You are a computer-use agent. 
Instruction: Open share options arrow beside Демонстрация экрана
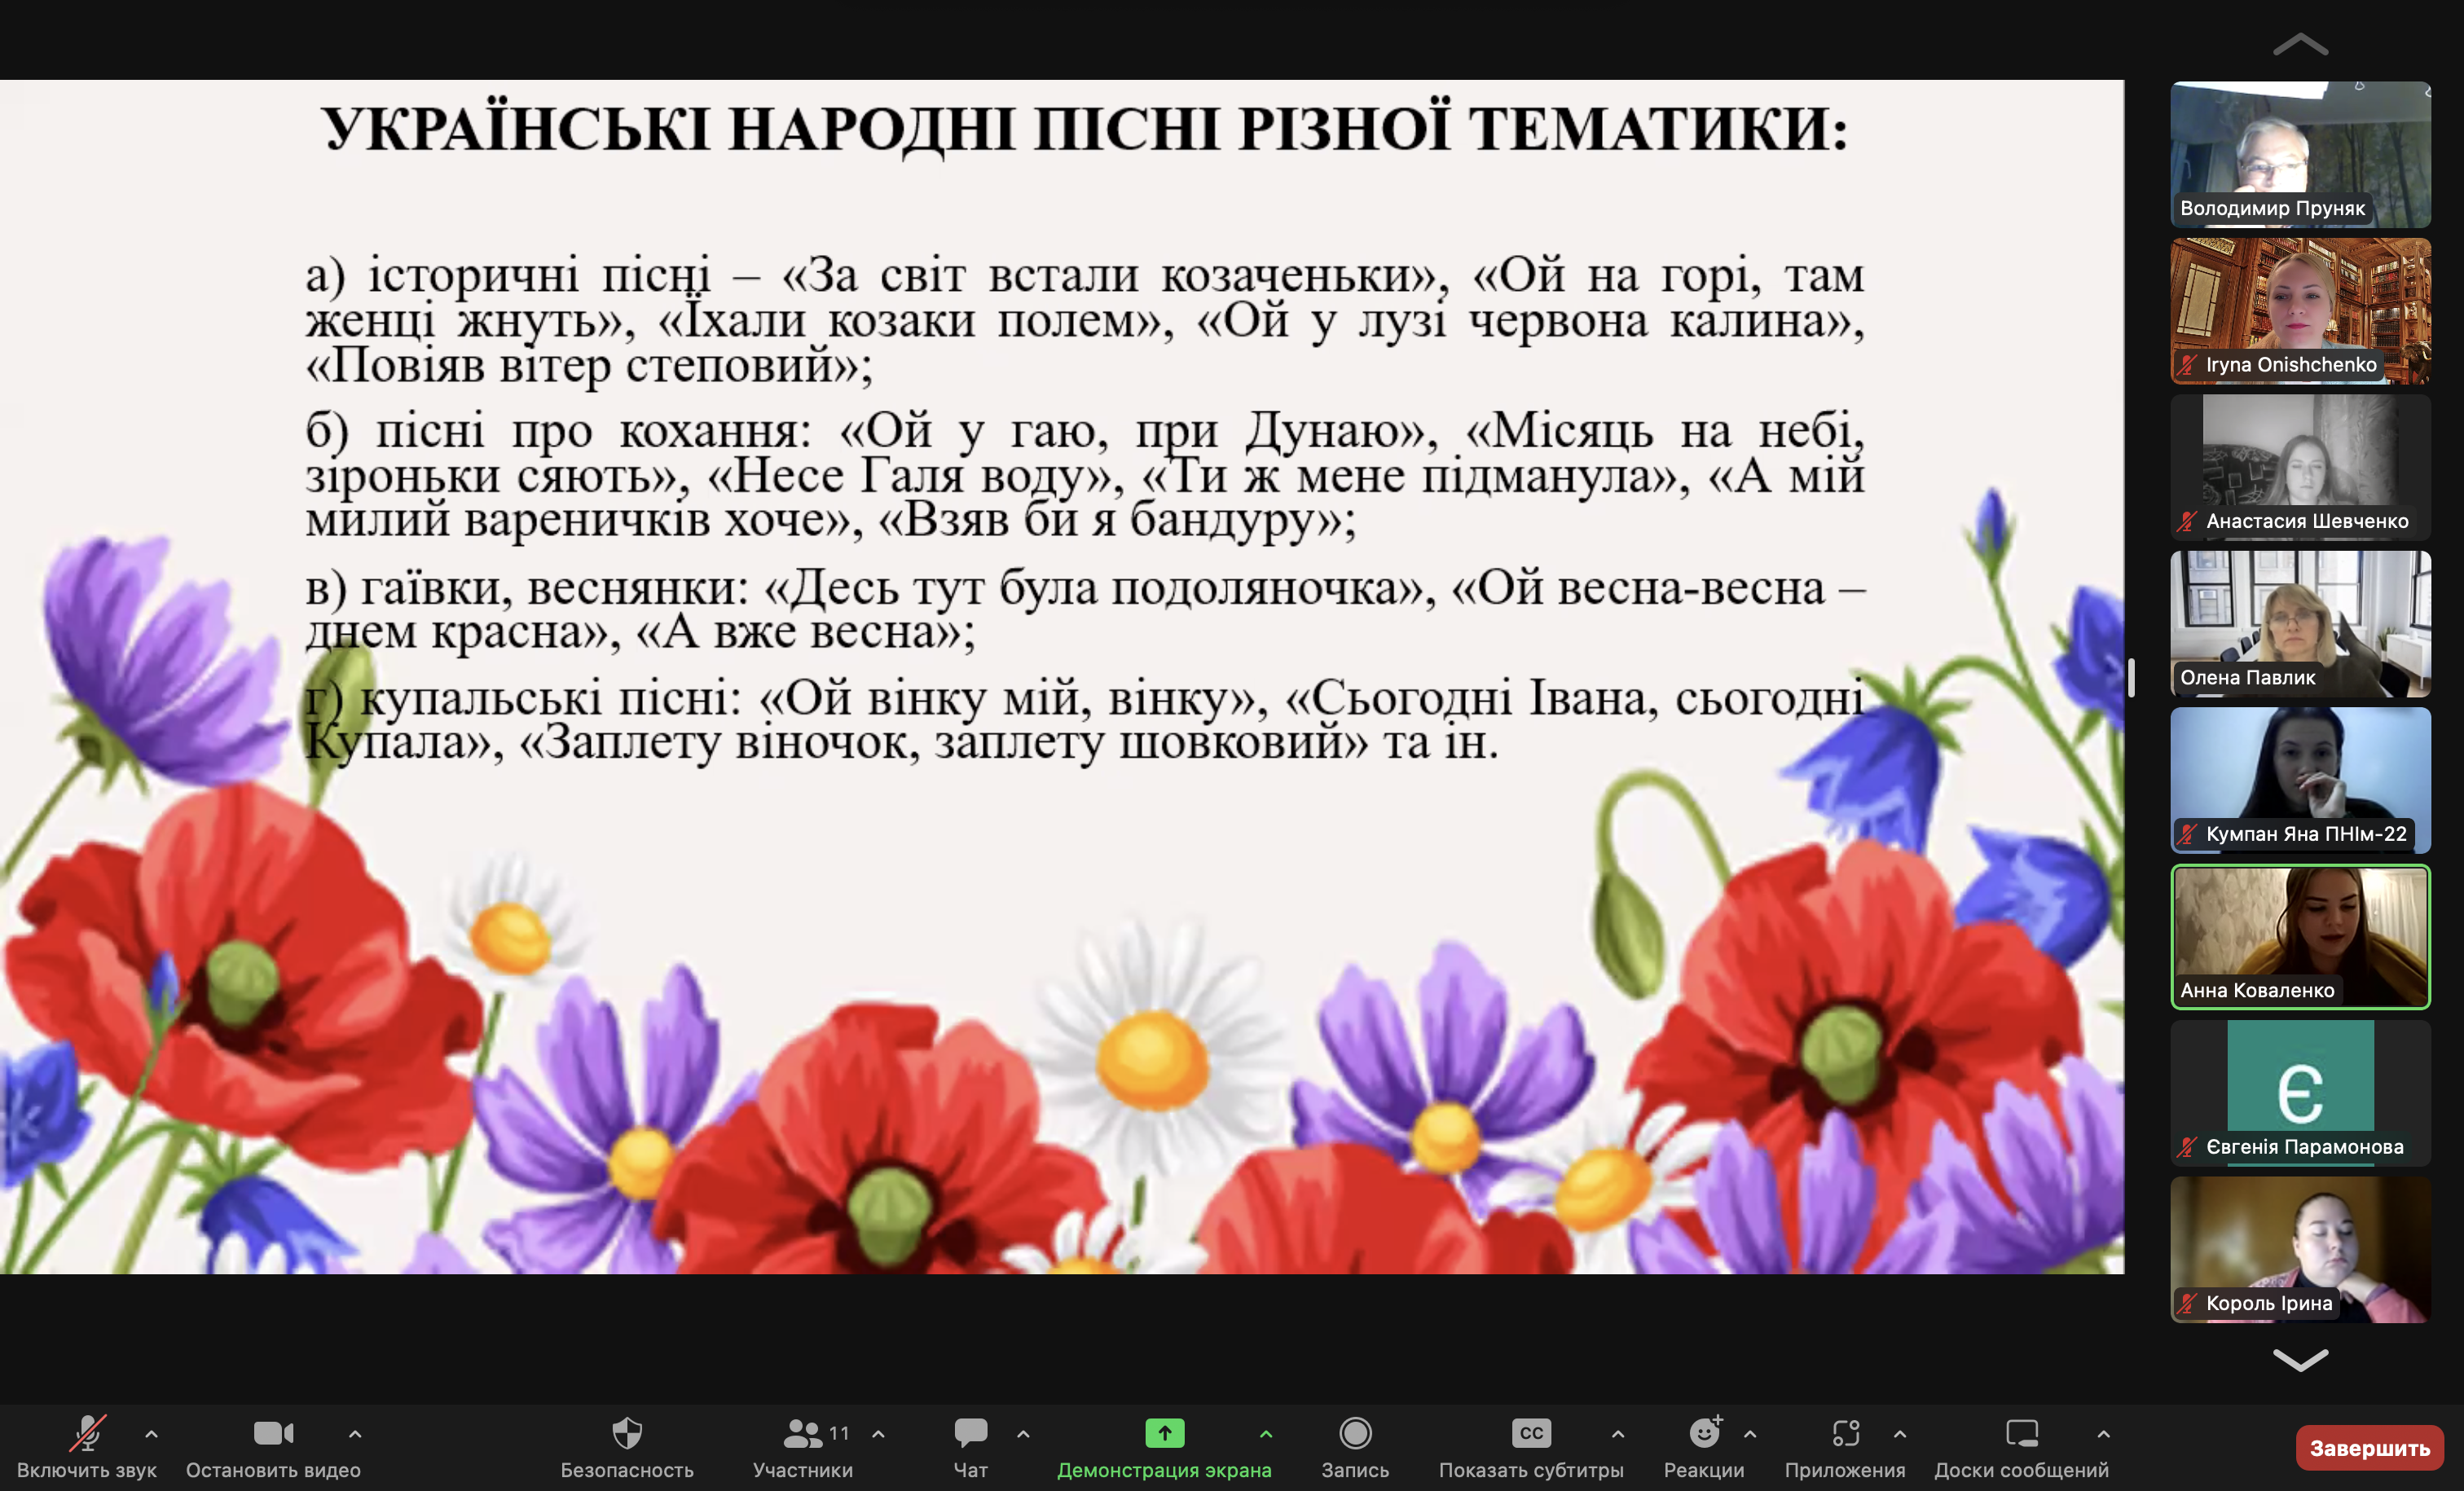click(x=1266, y=1434)
